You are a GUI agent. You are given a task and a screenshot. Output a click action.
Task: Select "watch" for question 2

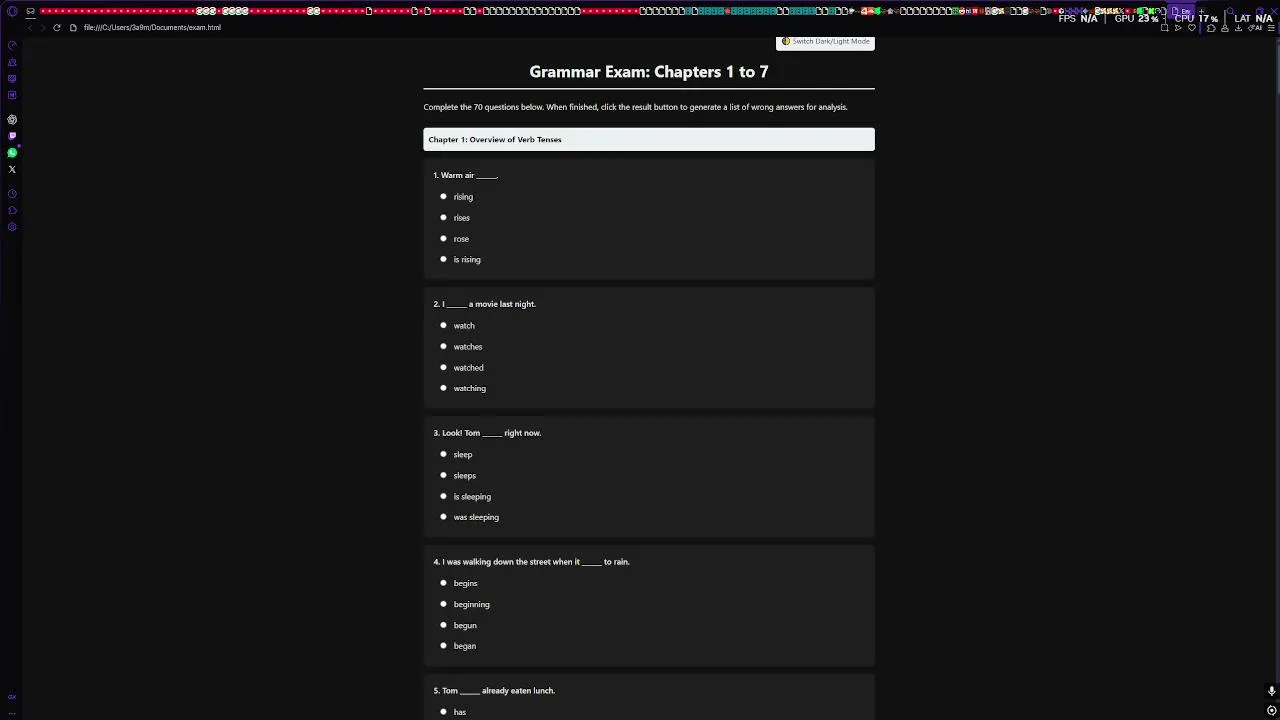point(443,326)
